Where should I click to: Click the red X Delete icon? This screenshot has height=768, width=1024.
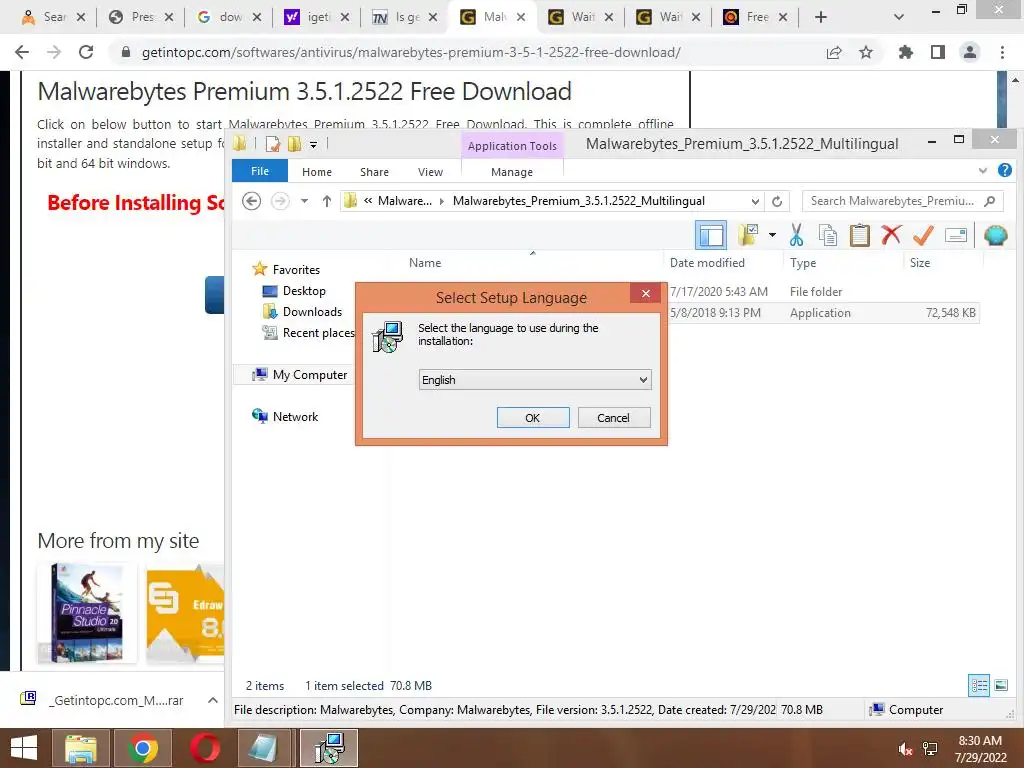coord(891,234)
